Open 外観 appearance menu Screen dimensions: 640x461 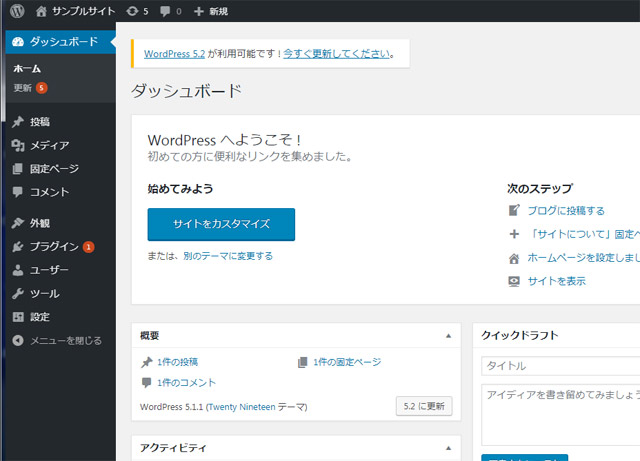click(40, 223)
